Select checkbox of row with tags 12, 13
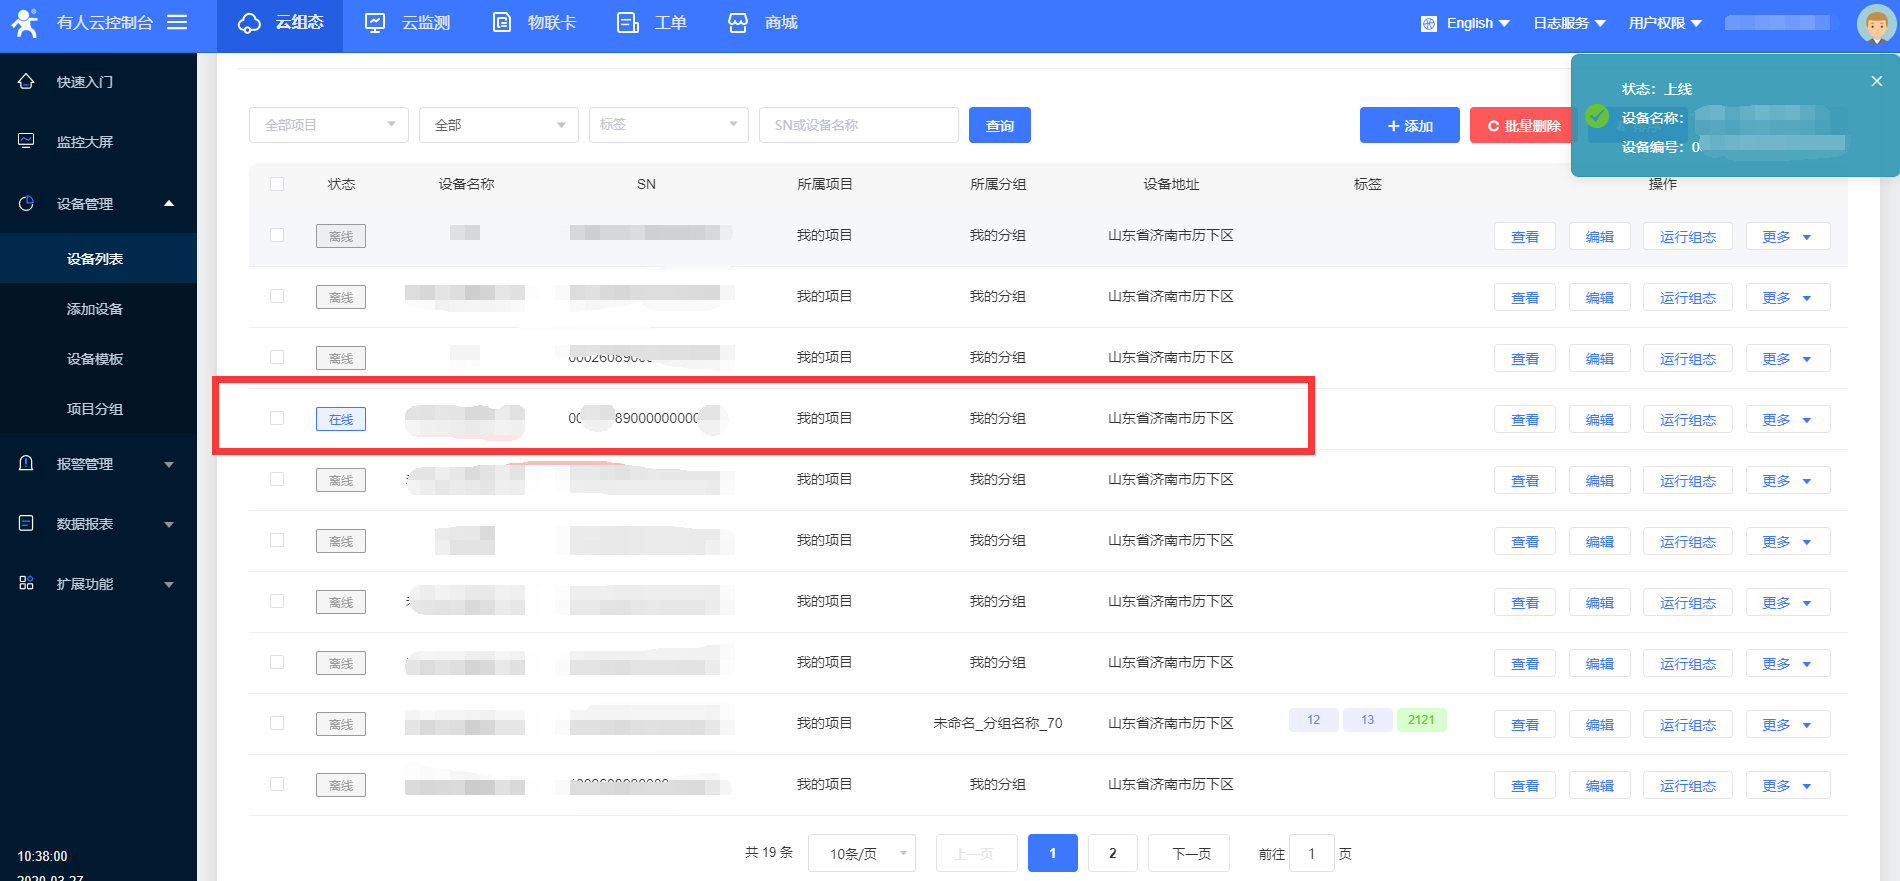Image resolution: width=1900 pixels, height=881 pixels. tap(277, 723)
